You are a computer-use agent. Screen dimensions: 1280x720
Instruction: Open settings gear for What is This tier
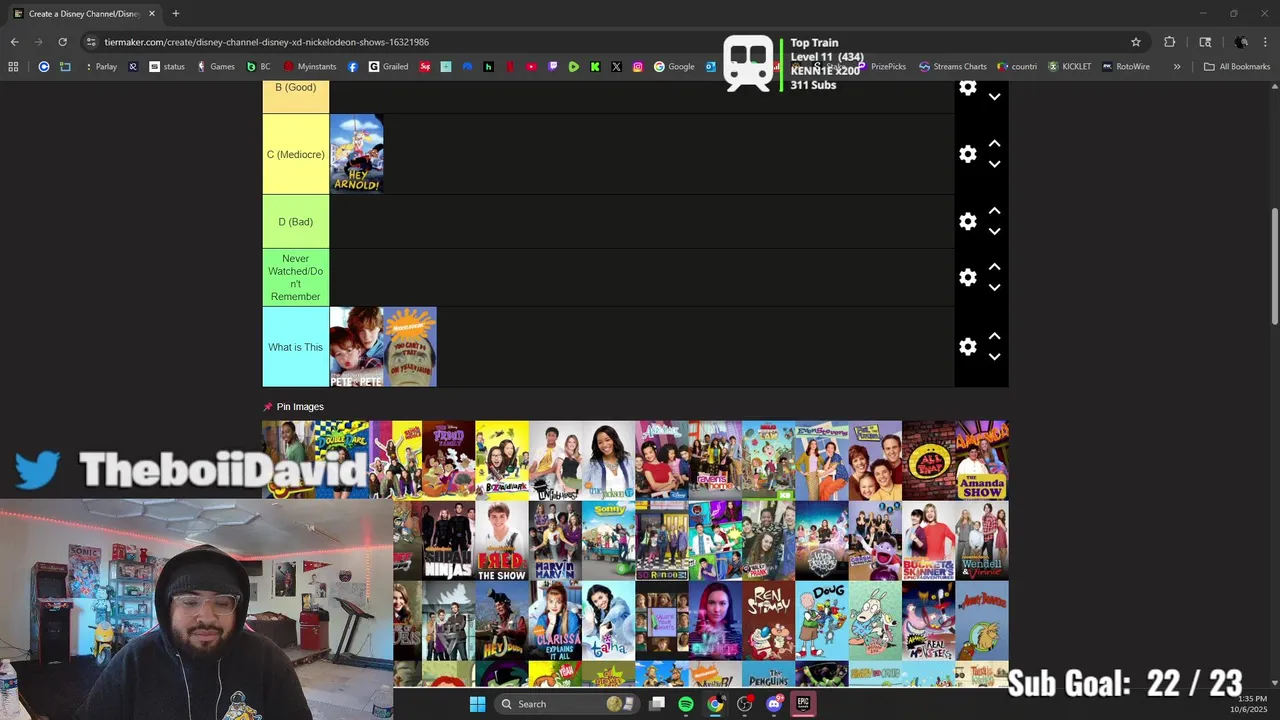point(967,346)
